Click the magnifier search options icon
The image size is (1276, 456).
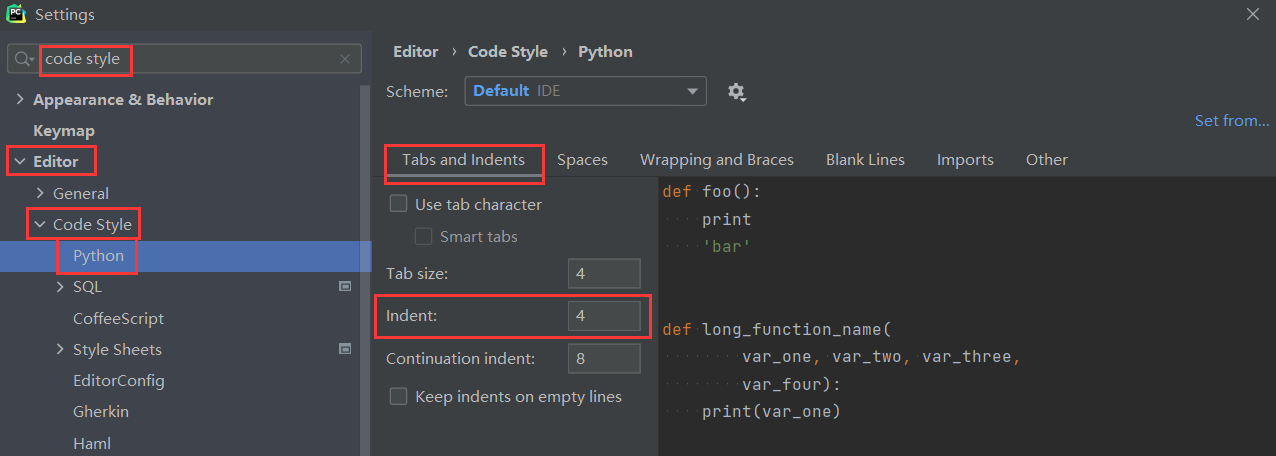coord(24,60)
